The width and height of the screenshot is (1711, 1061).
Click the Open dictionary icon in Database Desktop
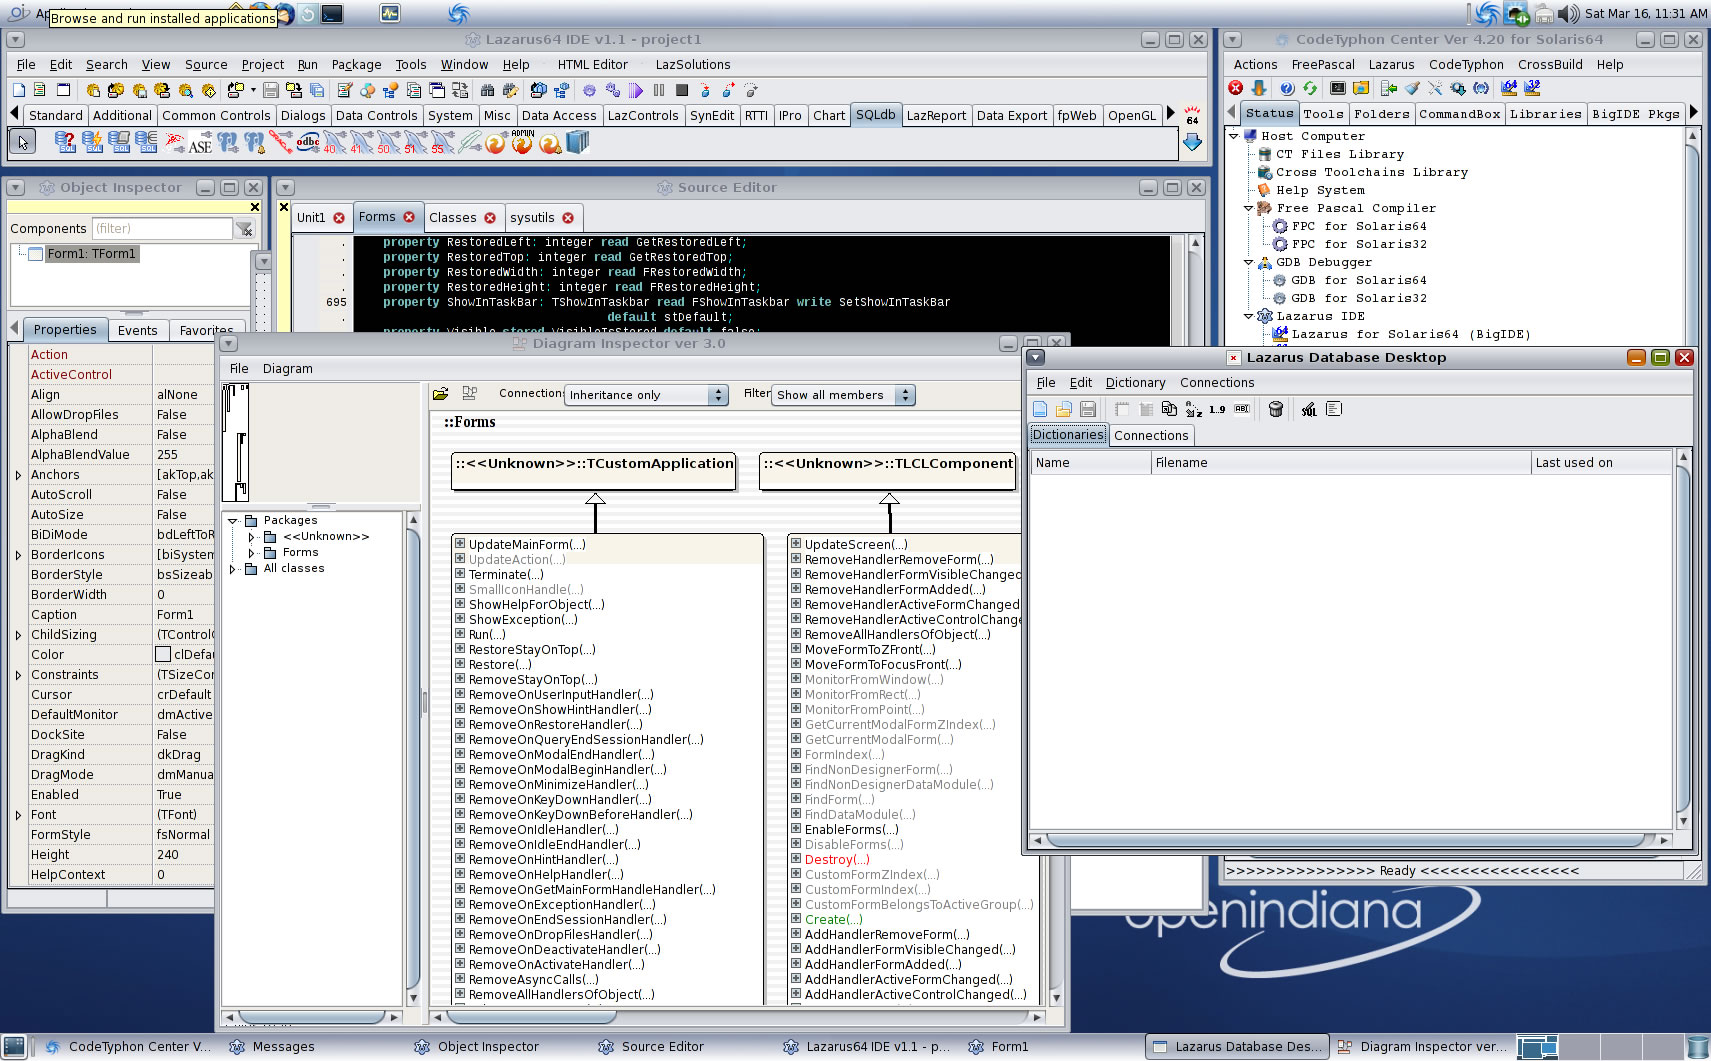pyautogui.click(x=1063, y=409)
